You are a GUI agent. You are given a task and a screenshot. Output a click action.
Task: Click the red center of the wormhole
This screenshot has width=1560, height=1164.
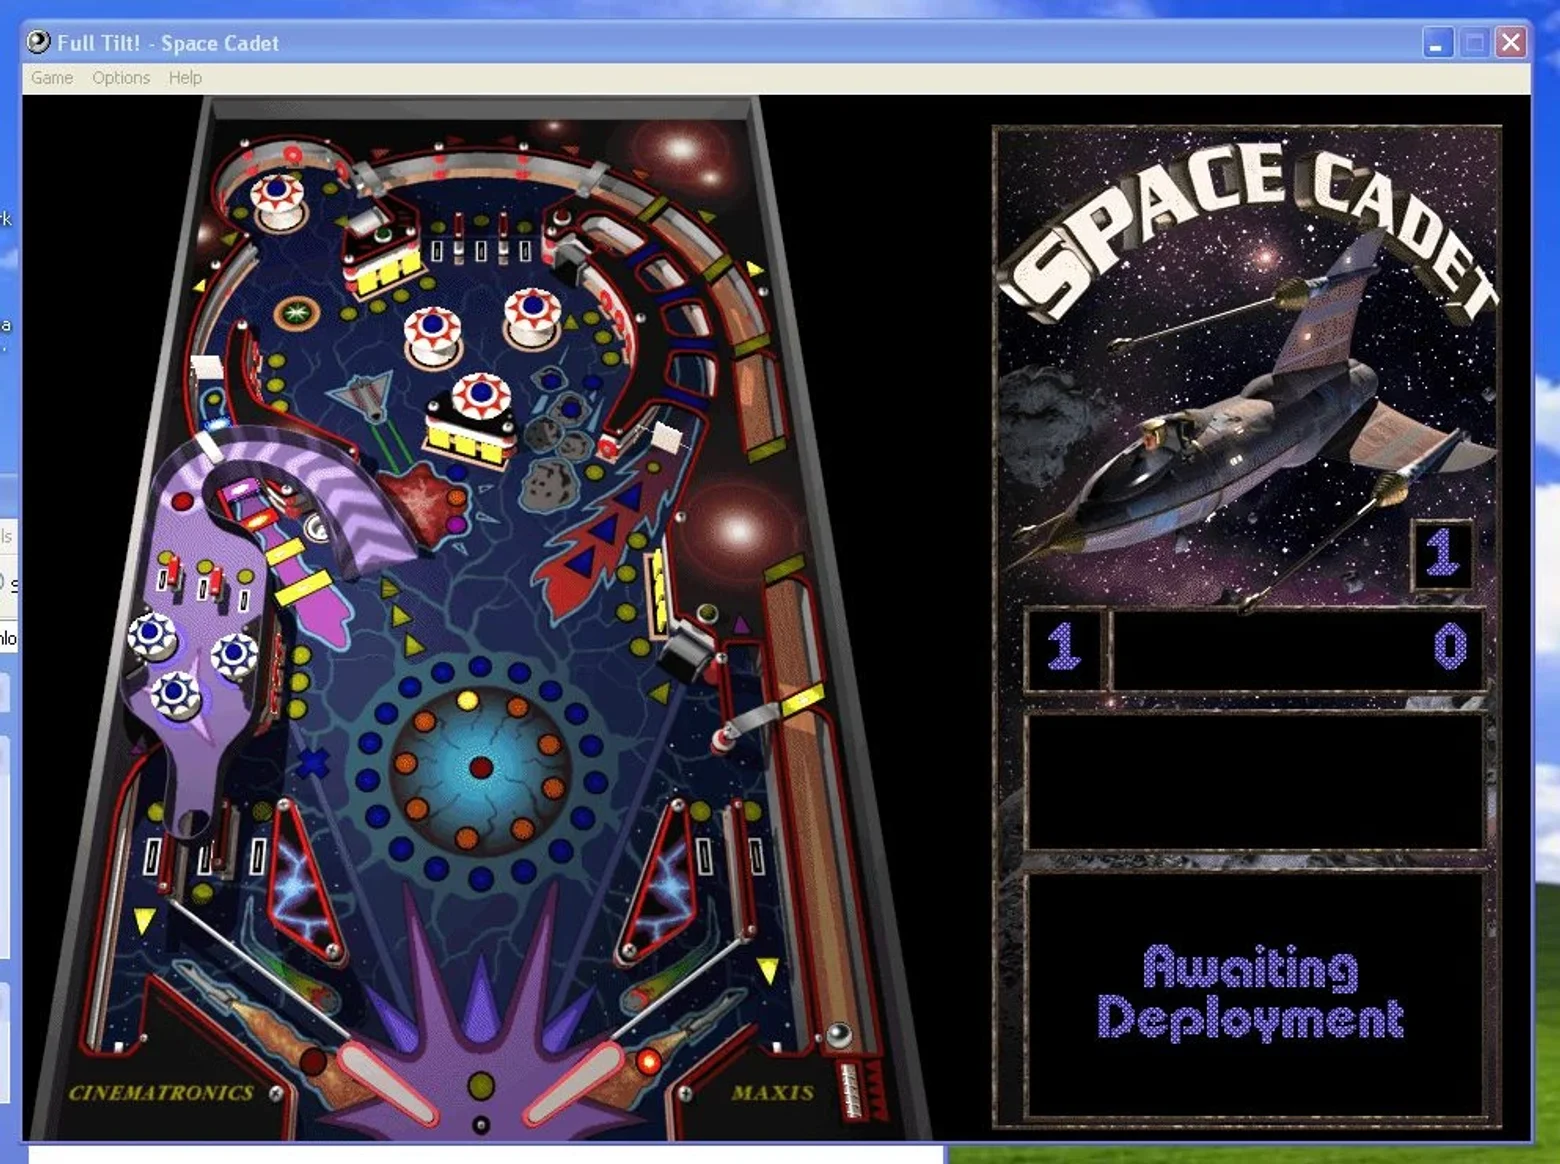coord(481,767)
